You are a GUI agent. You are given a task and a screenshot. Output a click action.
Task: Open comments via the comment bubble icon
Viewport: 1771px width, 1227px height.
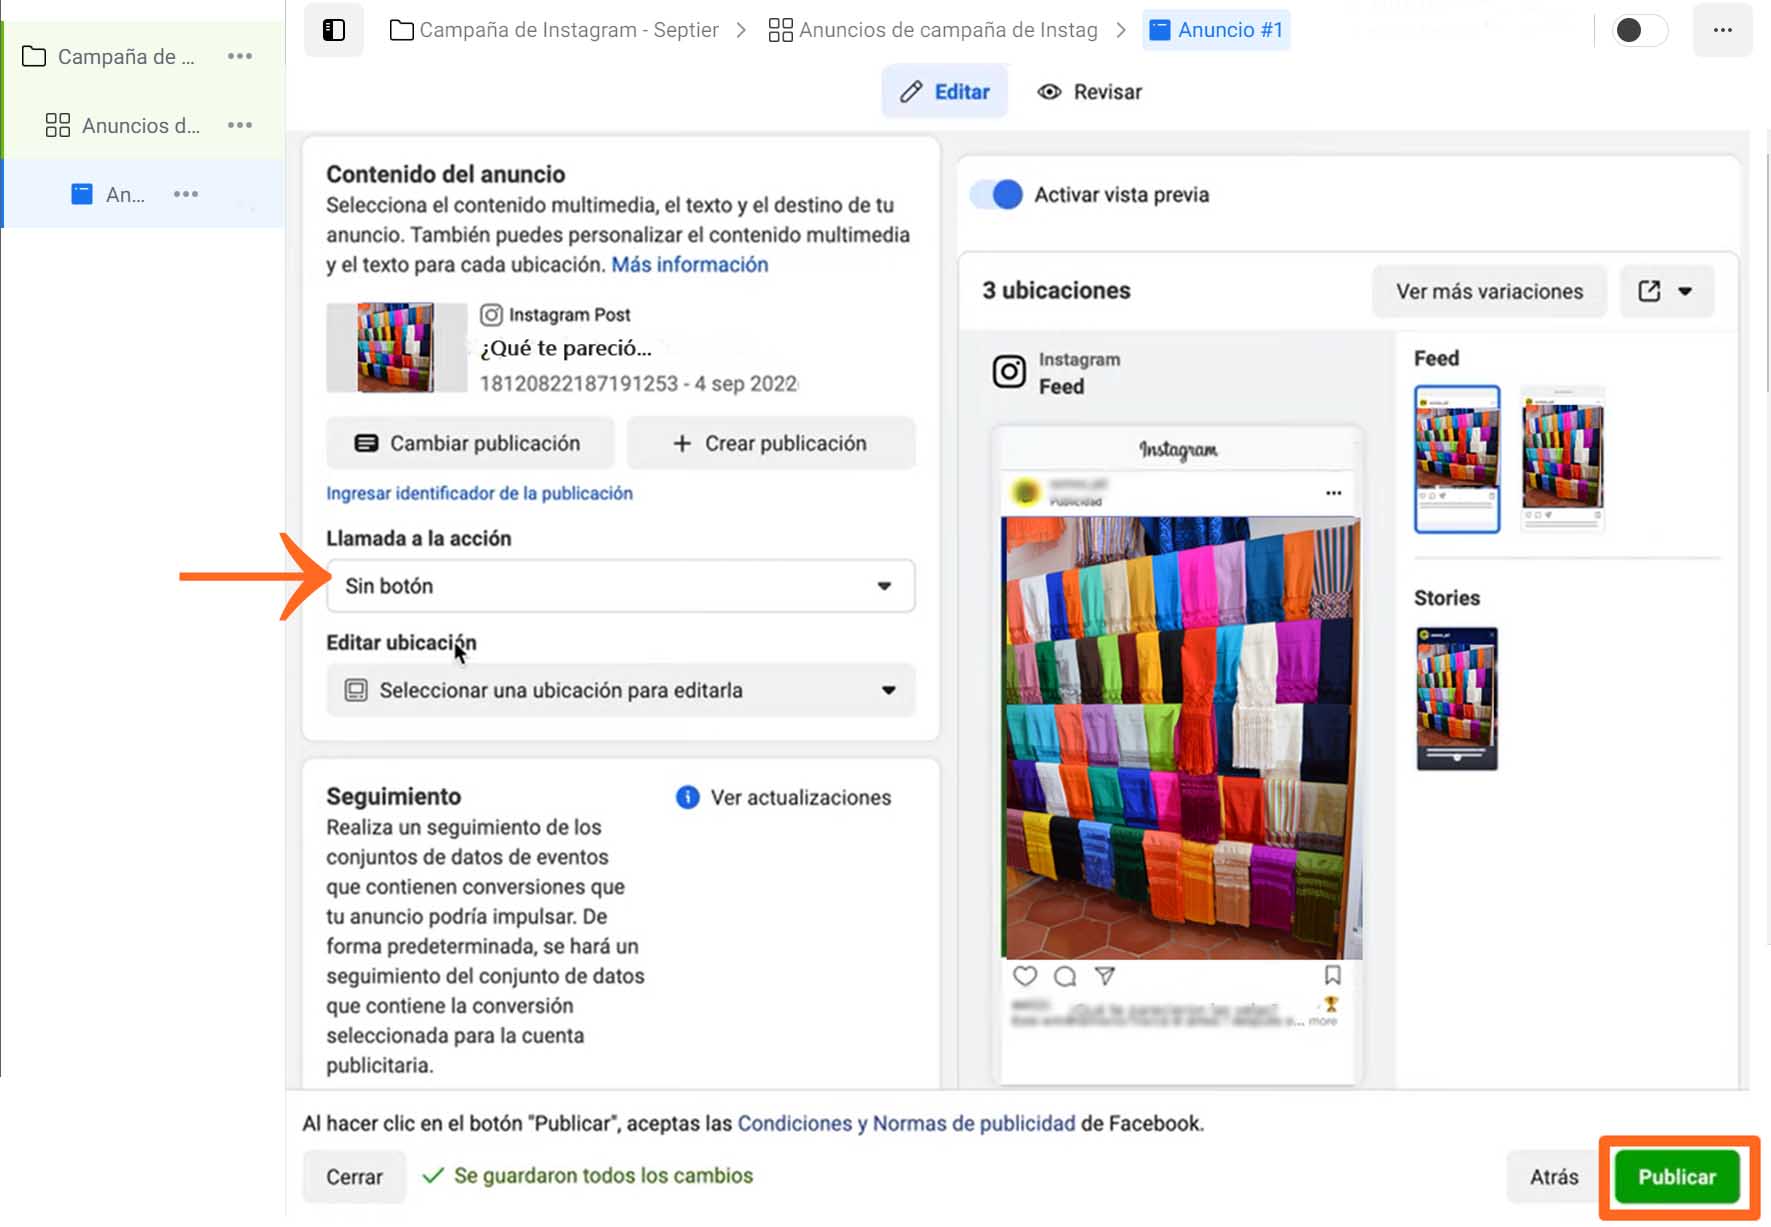1063,976
